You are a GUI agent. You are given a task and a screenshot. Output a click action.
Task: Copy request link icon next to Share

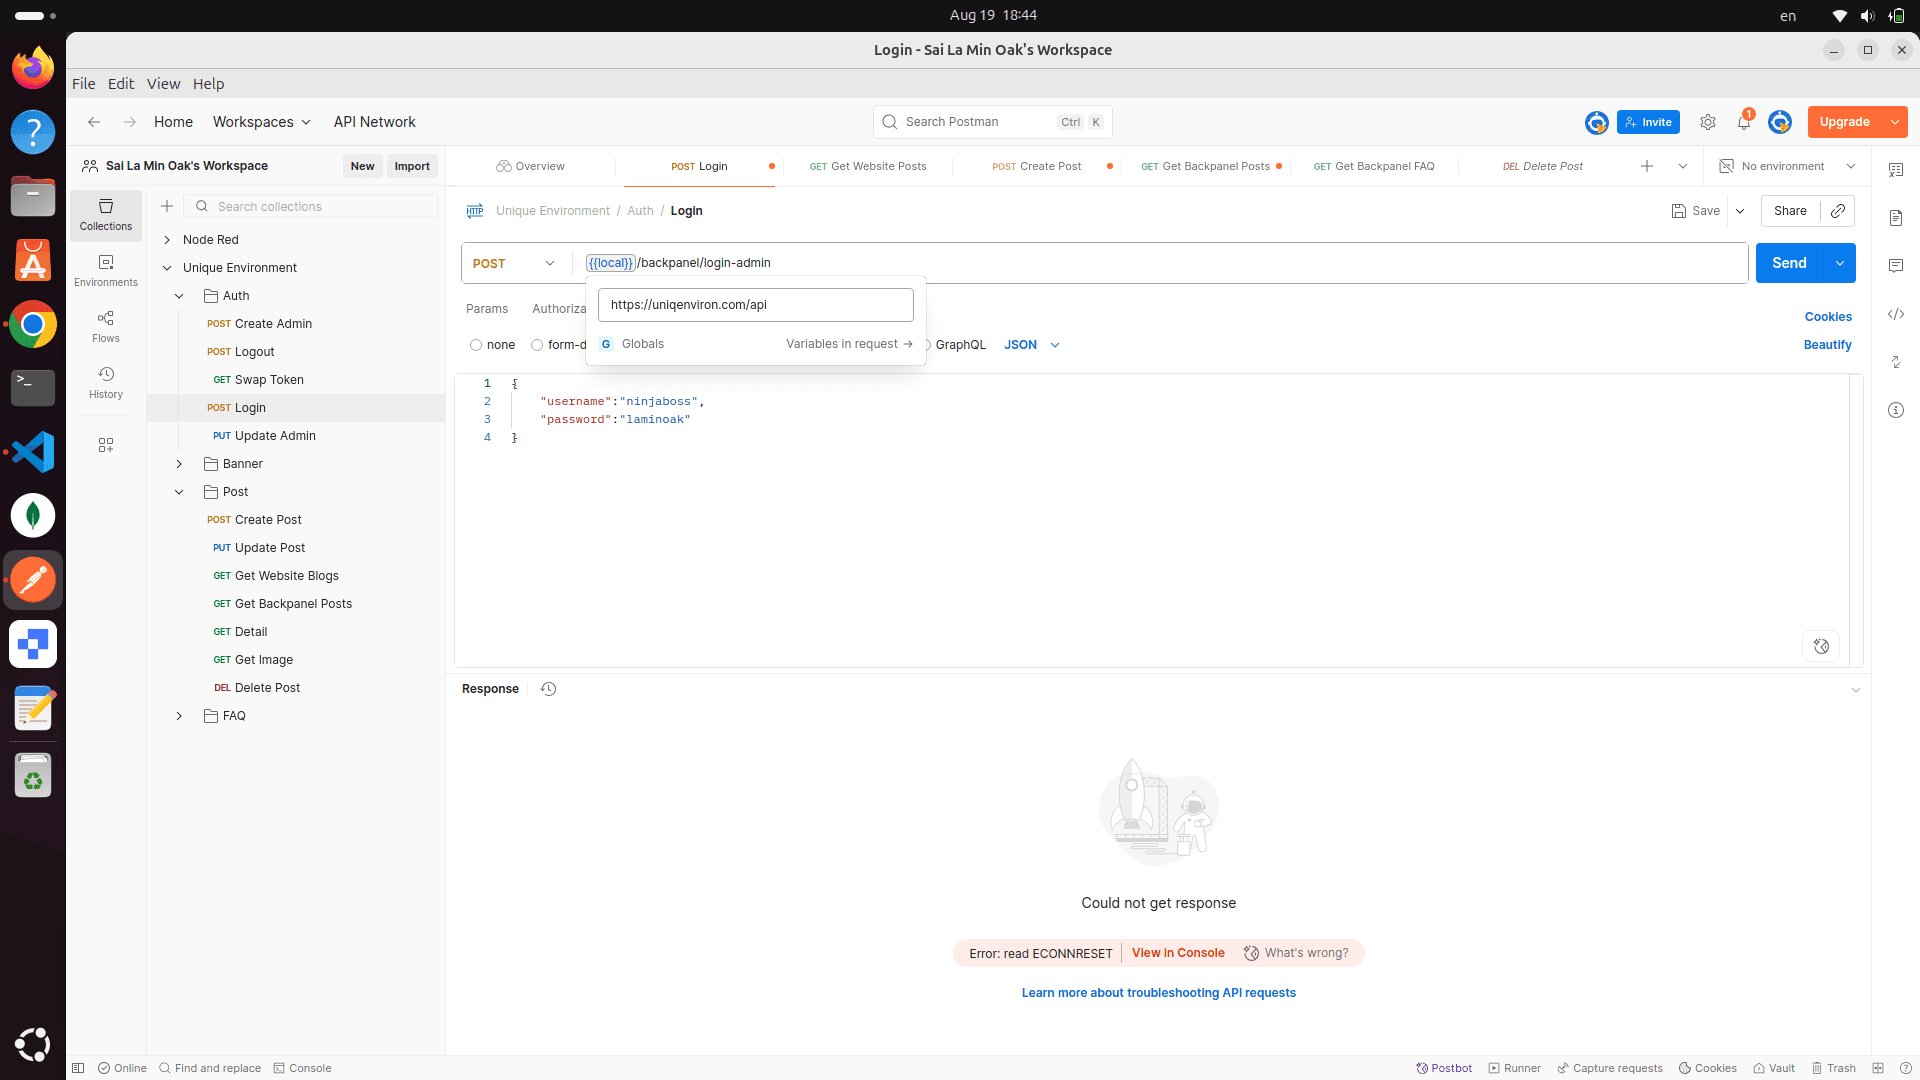coord(1838,211)
